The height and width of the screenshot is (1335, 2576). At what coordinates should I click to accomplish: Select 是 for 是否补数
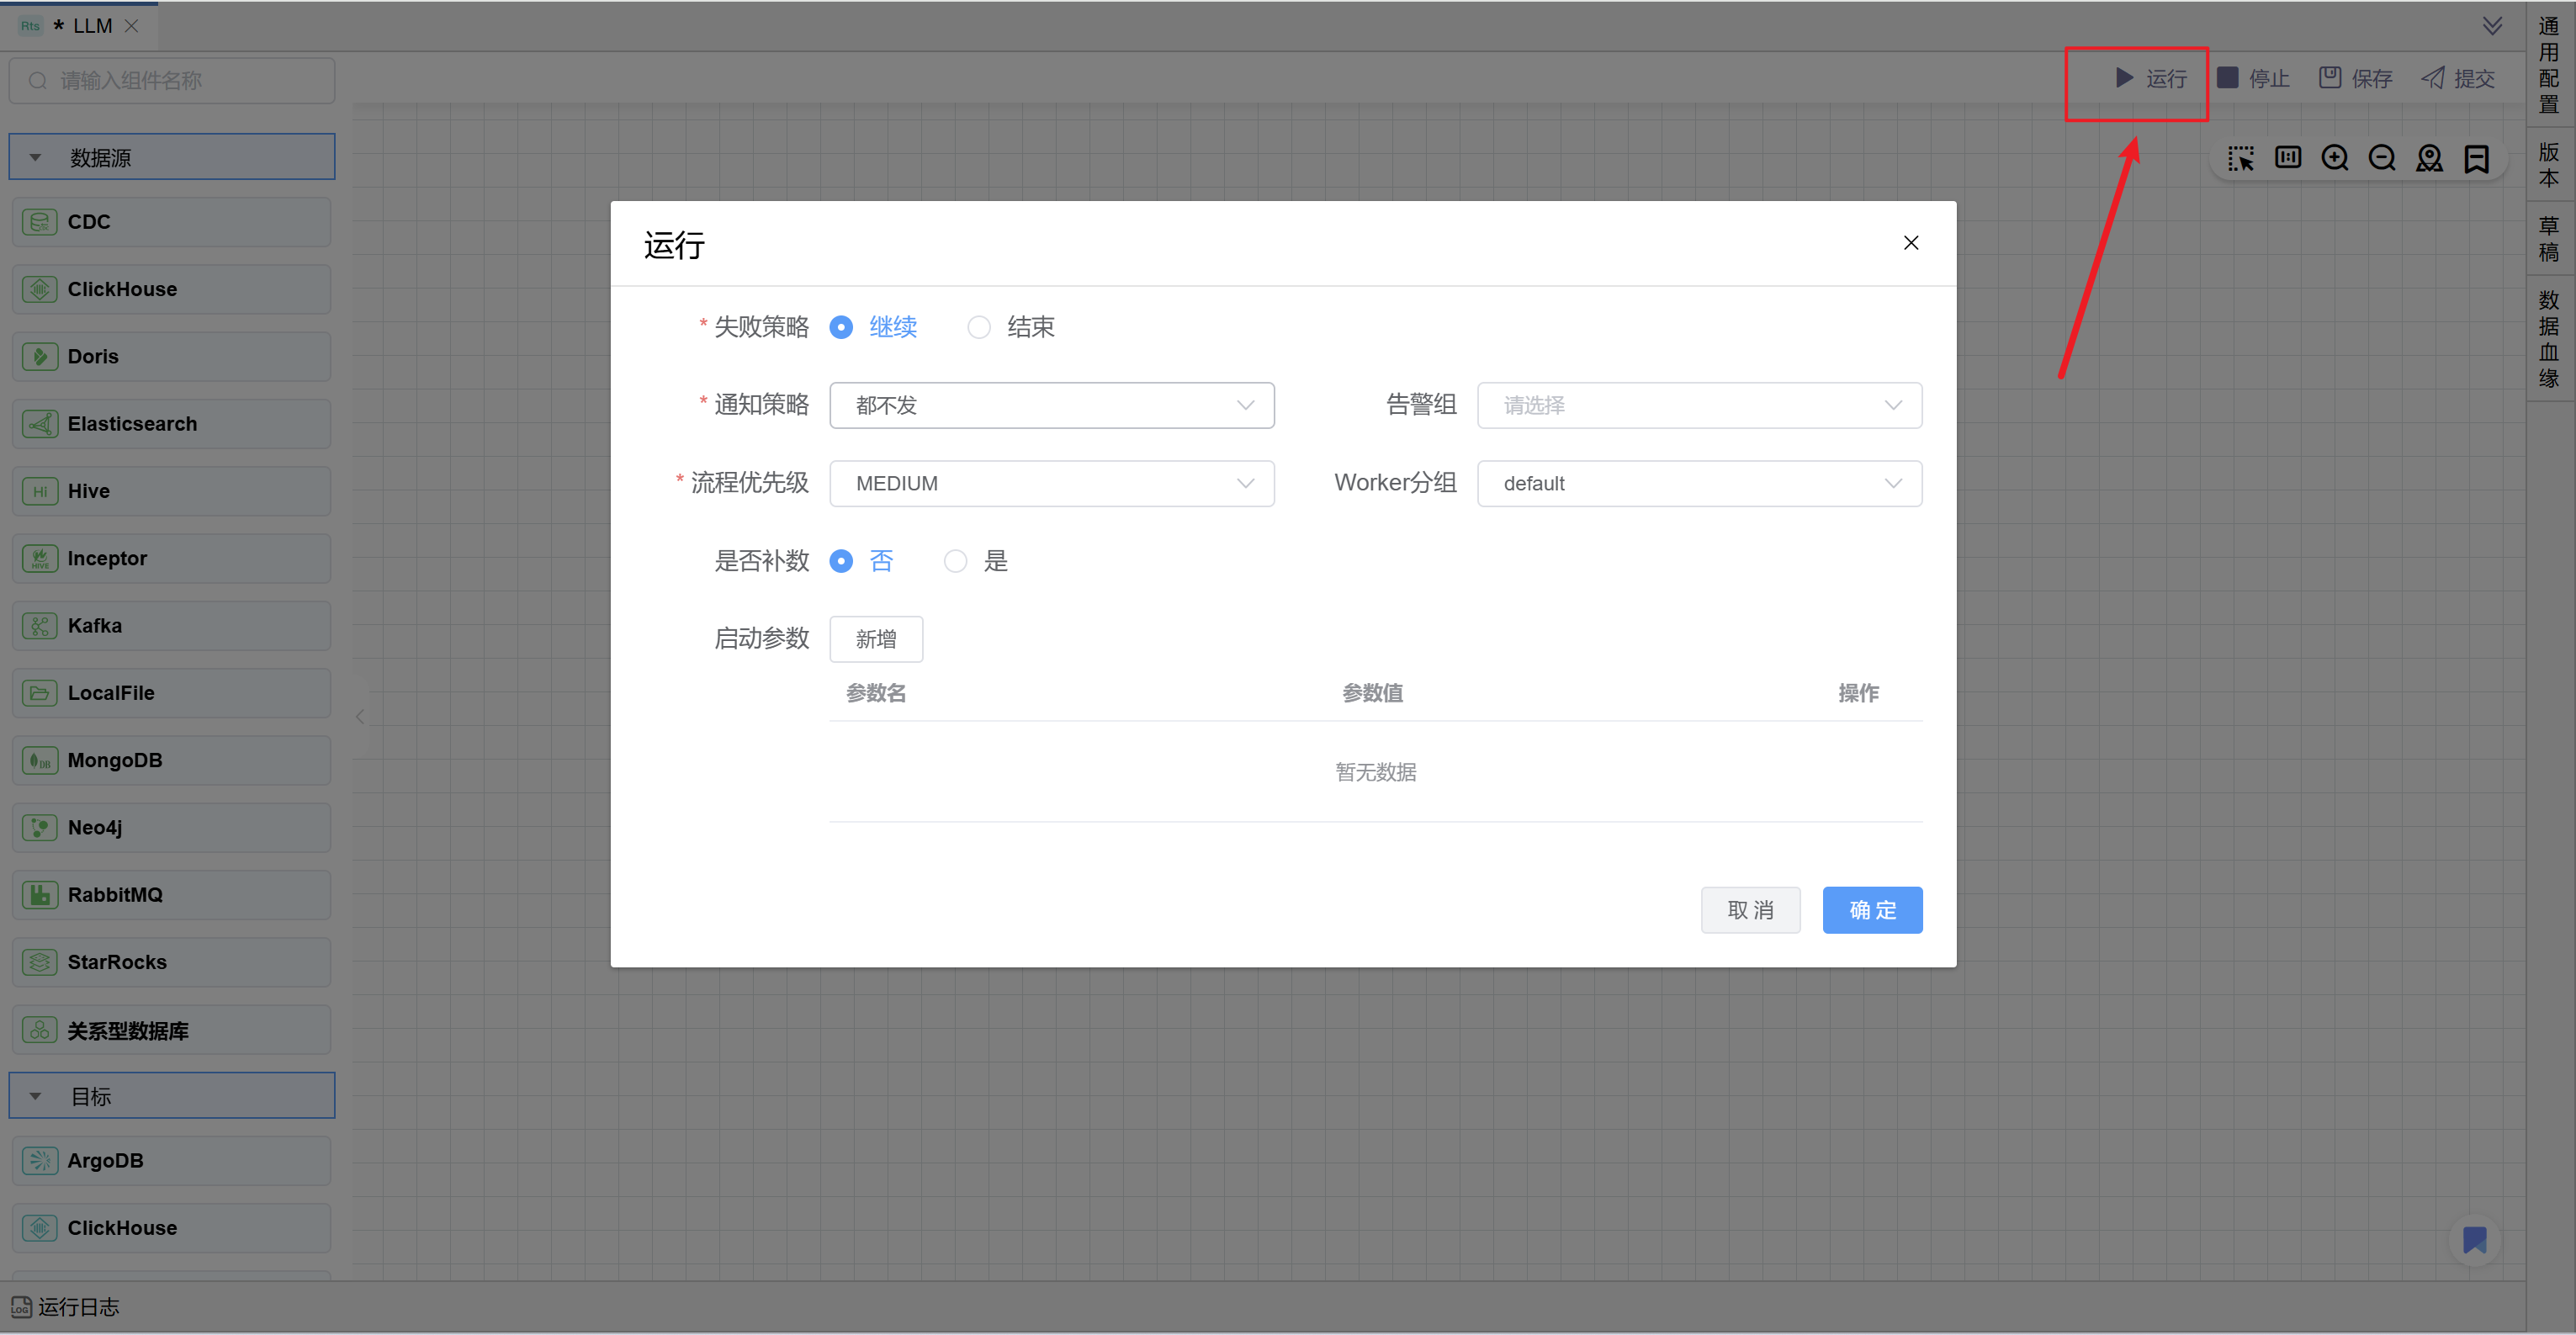click(955, 561)
